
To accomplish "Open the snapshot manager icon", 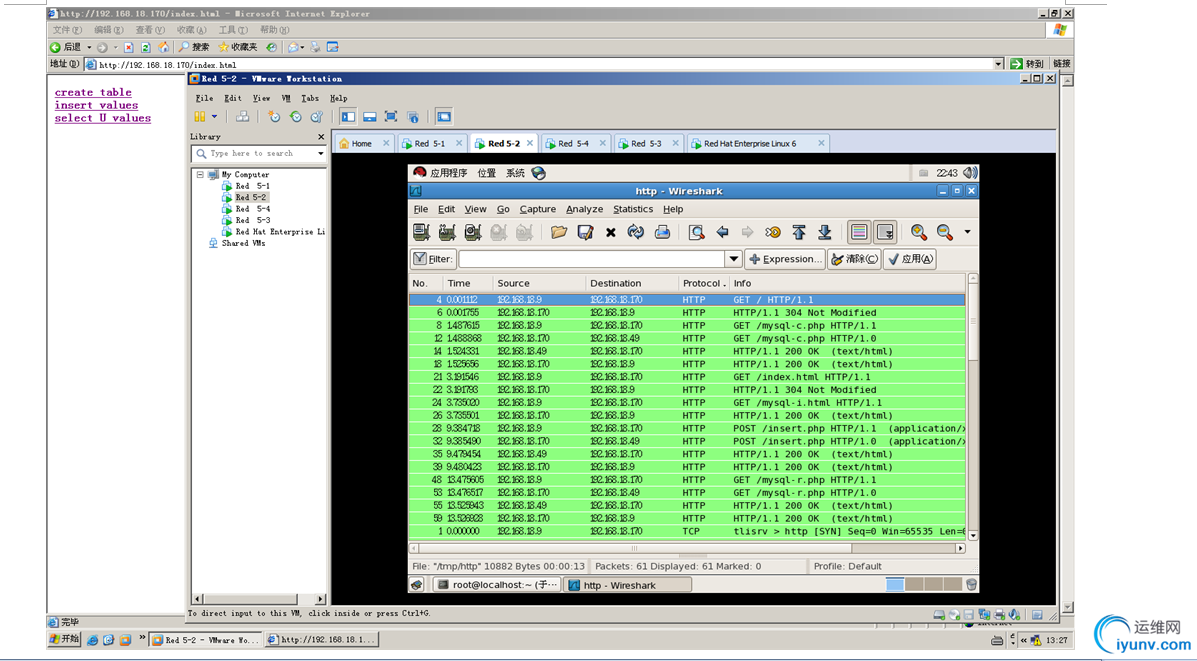I will pyautogui.click(x=317, y=117).
